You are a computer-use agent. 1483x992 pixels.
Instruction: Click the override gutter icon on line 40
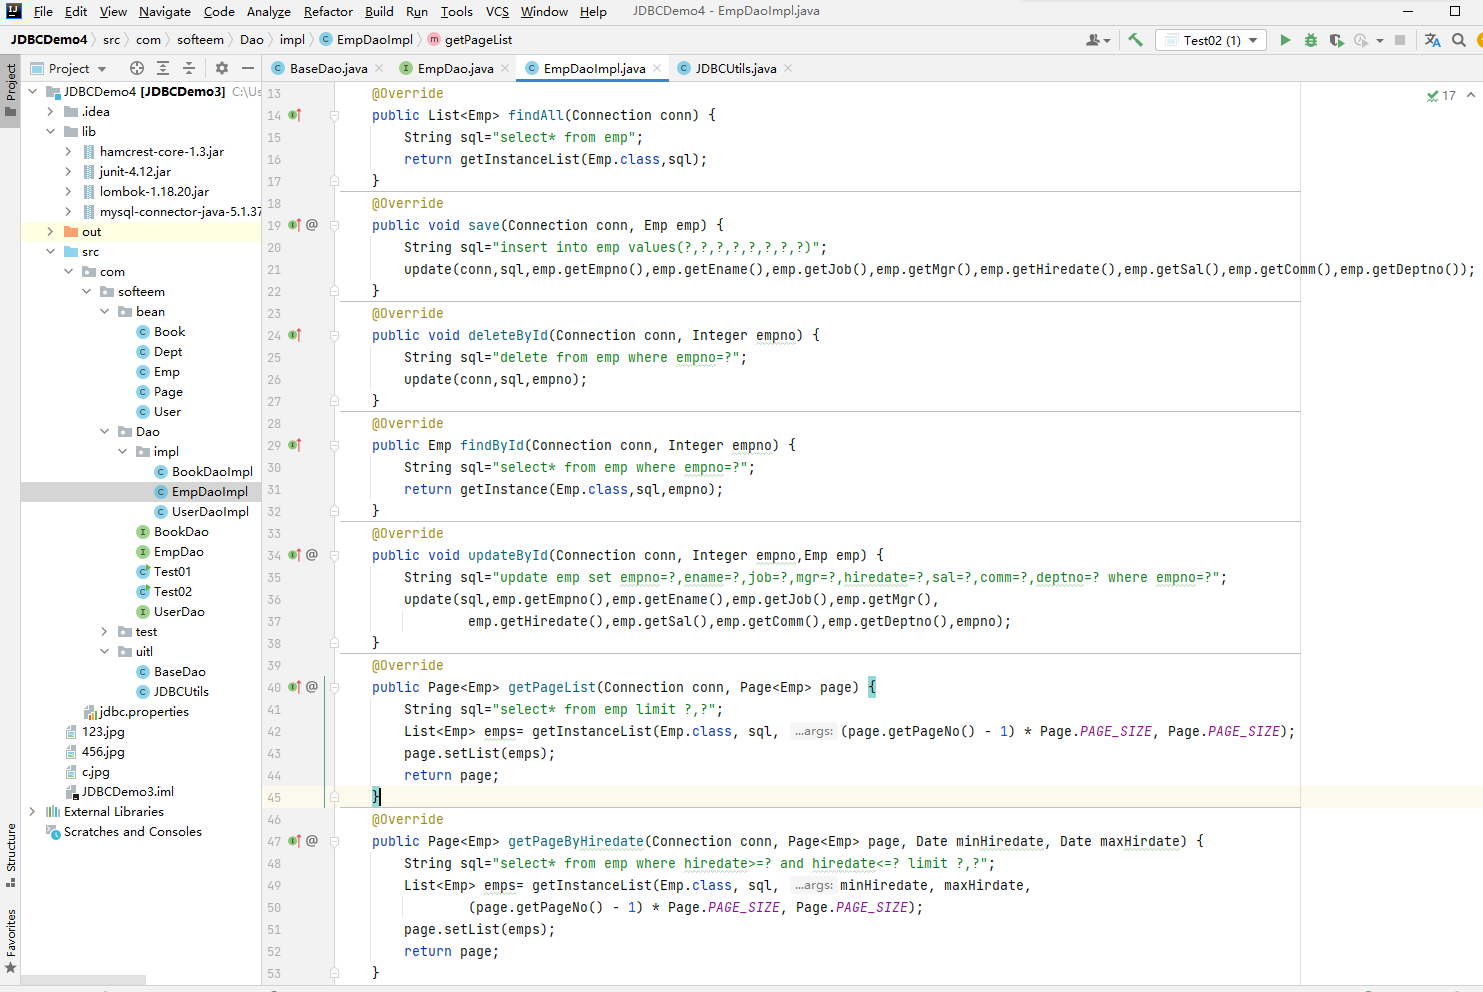(295, 687)
